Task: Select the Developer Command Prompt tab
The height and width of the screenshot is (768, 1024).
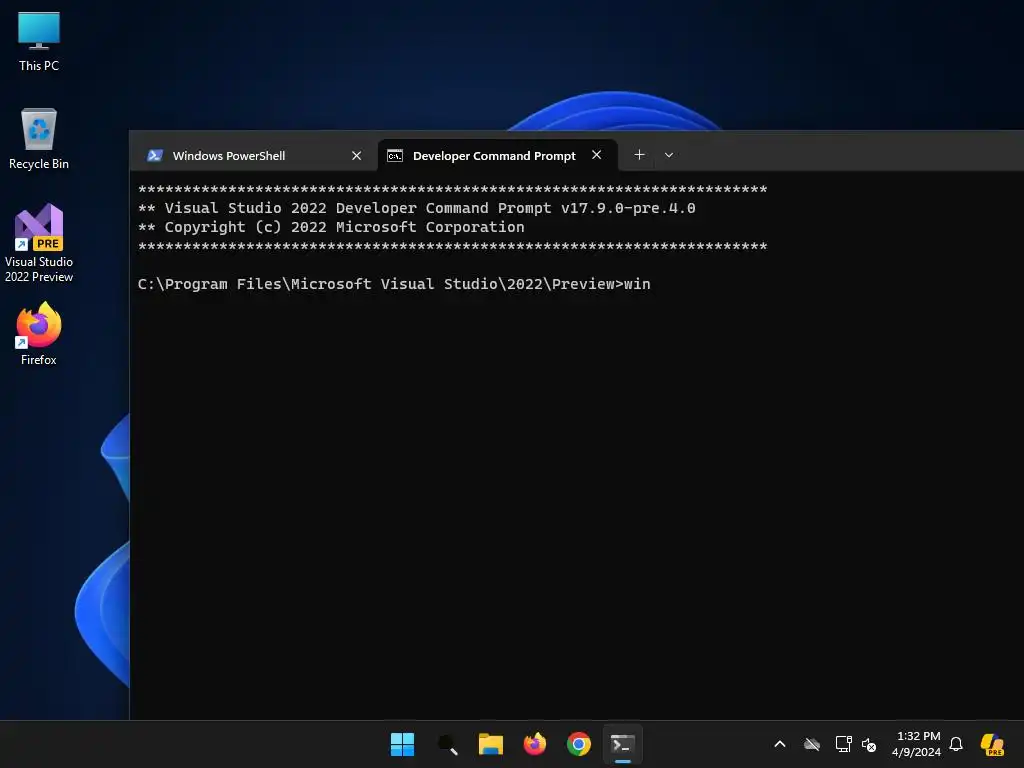Action: click(497, 155)
